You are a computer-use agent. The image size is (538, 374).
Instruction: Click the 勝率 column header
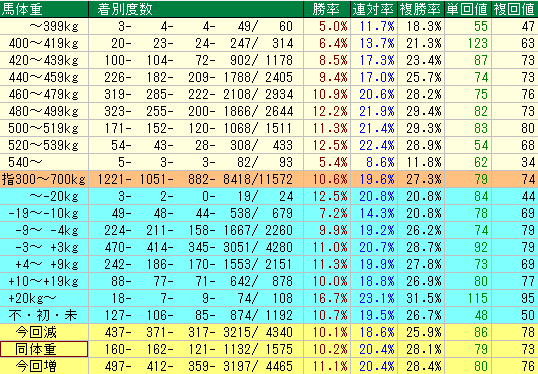coord(327,9)
